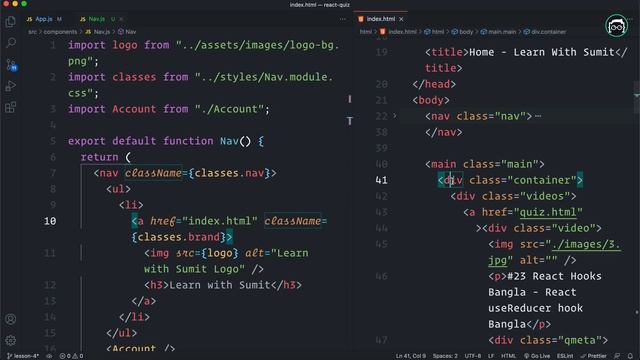The width and height of the screenshot is (640, 360).
Task: Click 'body' in right breadcrumb
Action: [x=462, y=31]
